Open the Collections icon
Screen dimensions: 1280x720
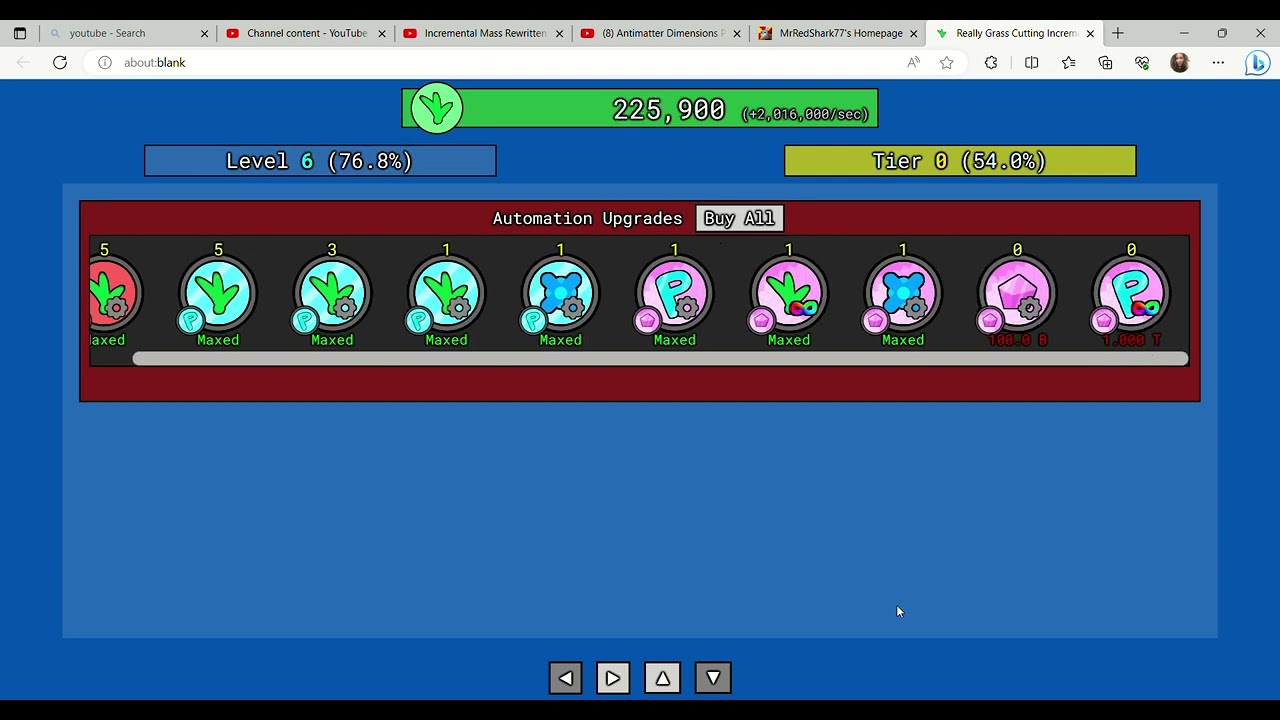(x=1105, y=62)
